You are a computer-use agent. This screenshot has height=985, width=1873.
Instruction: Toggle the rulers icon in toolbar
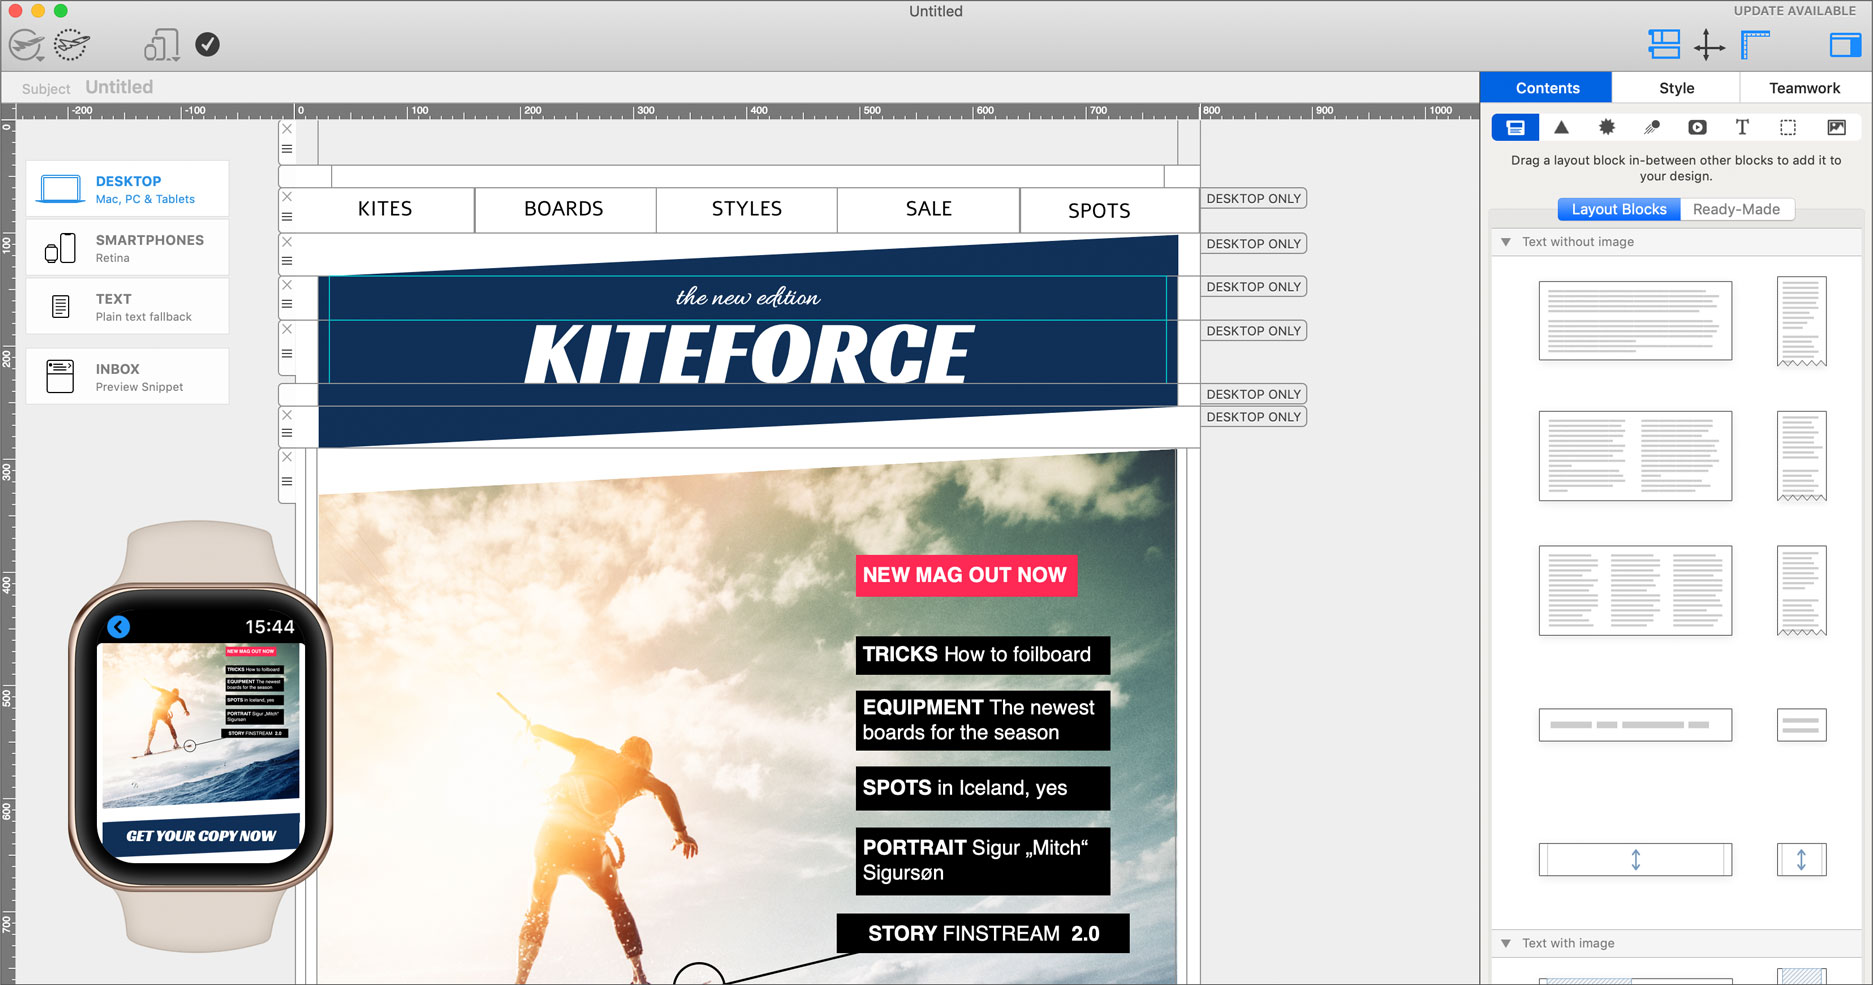1755,44
